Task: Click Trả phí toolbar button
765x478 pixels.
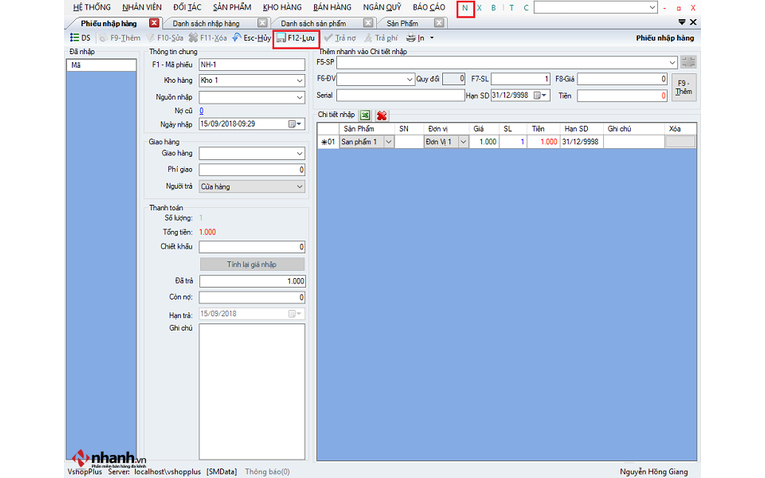Action: [381, 38]
